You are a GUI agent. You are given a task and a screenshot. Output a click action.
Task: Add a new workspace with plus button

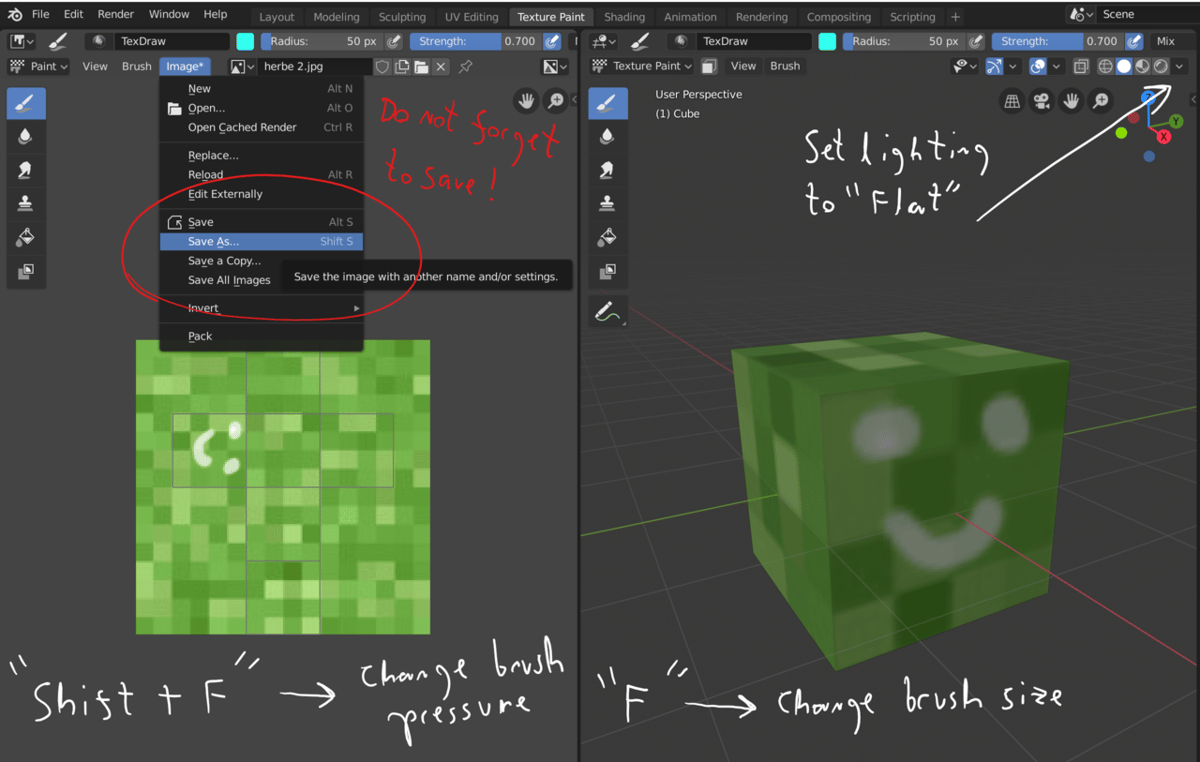[955, 17]
